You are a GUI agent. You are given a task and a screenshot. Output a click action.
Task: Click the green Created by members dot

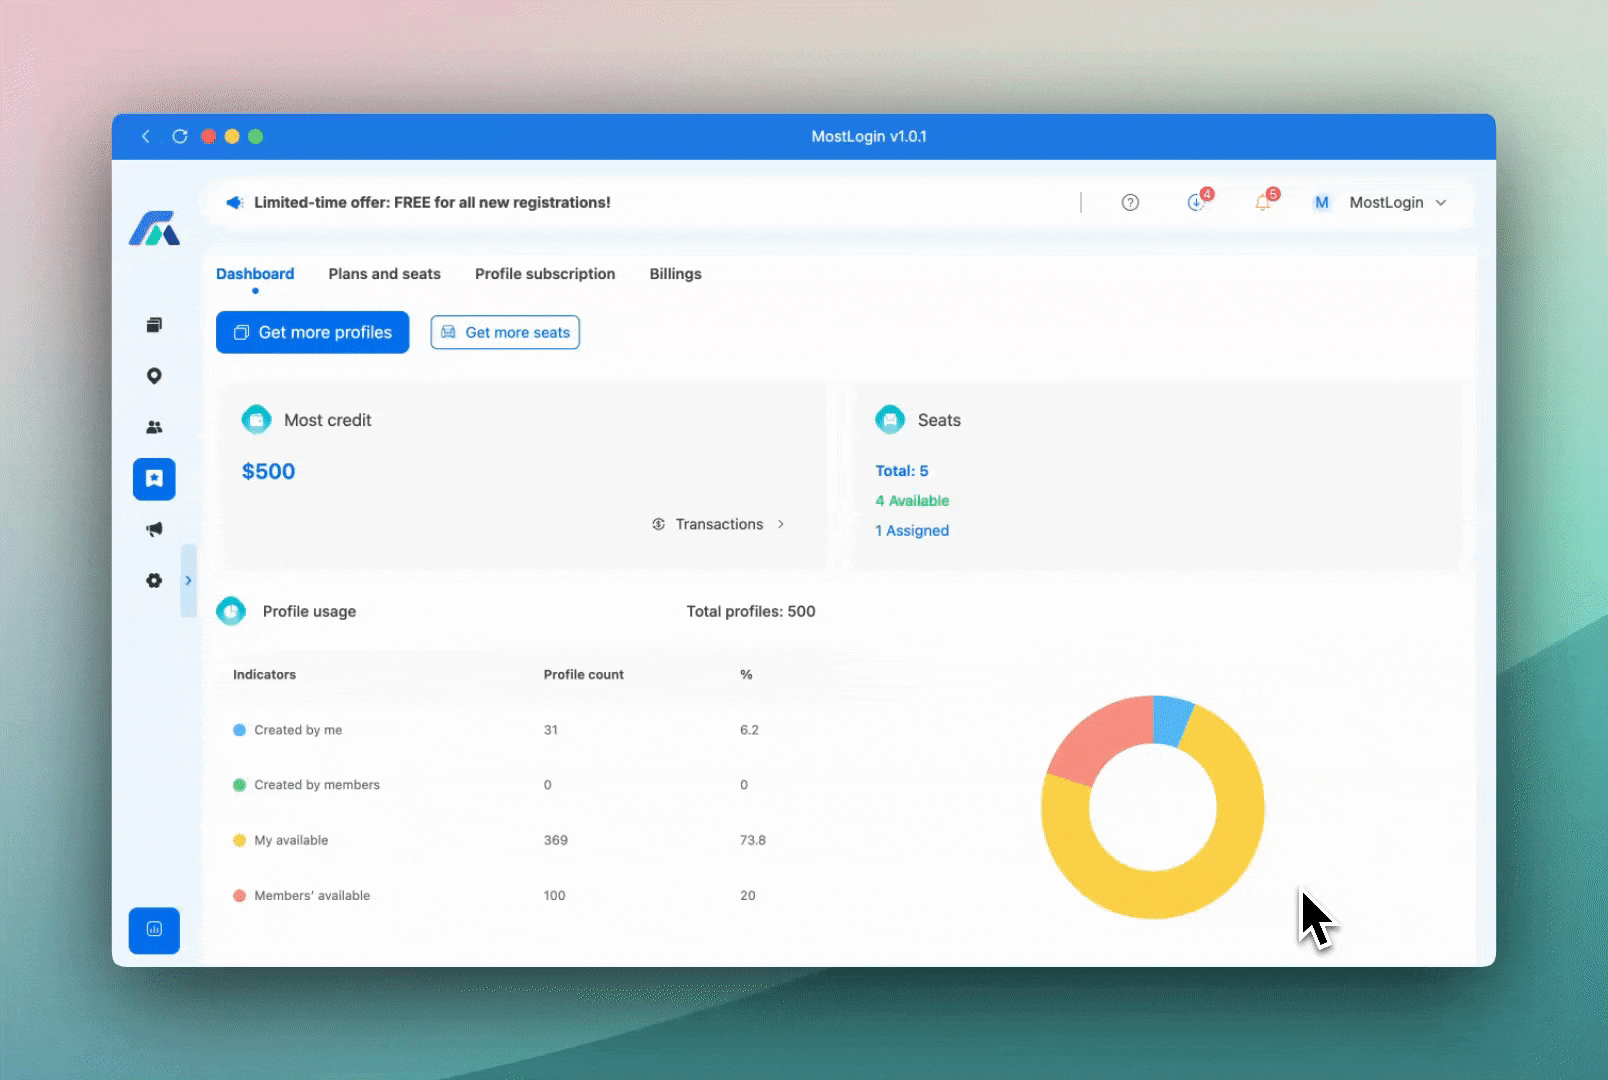coord(239,785)
